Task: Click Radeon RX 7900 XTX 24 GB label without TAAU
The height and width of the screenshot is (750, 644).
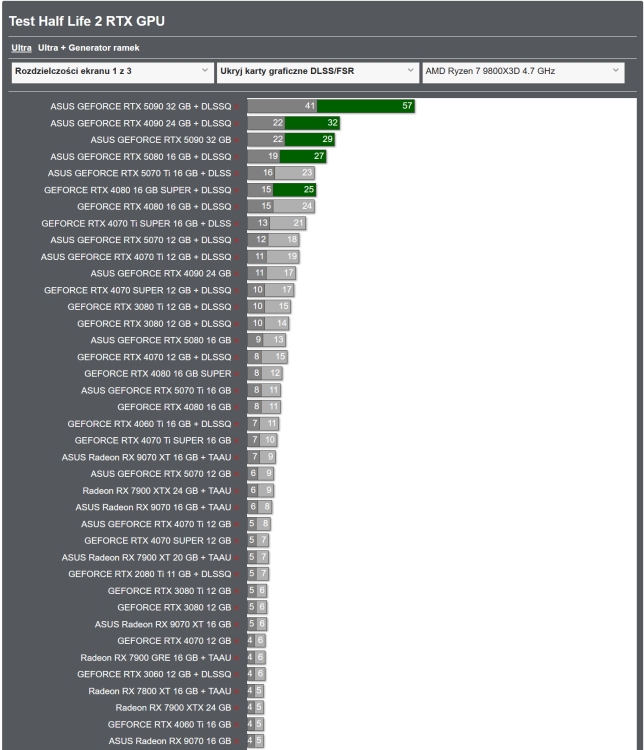Action: point(173,708)
